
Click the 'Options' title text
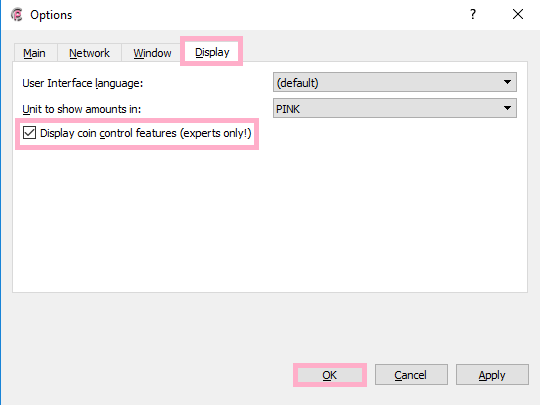[51, 15]
